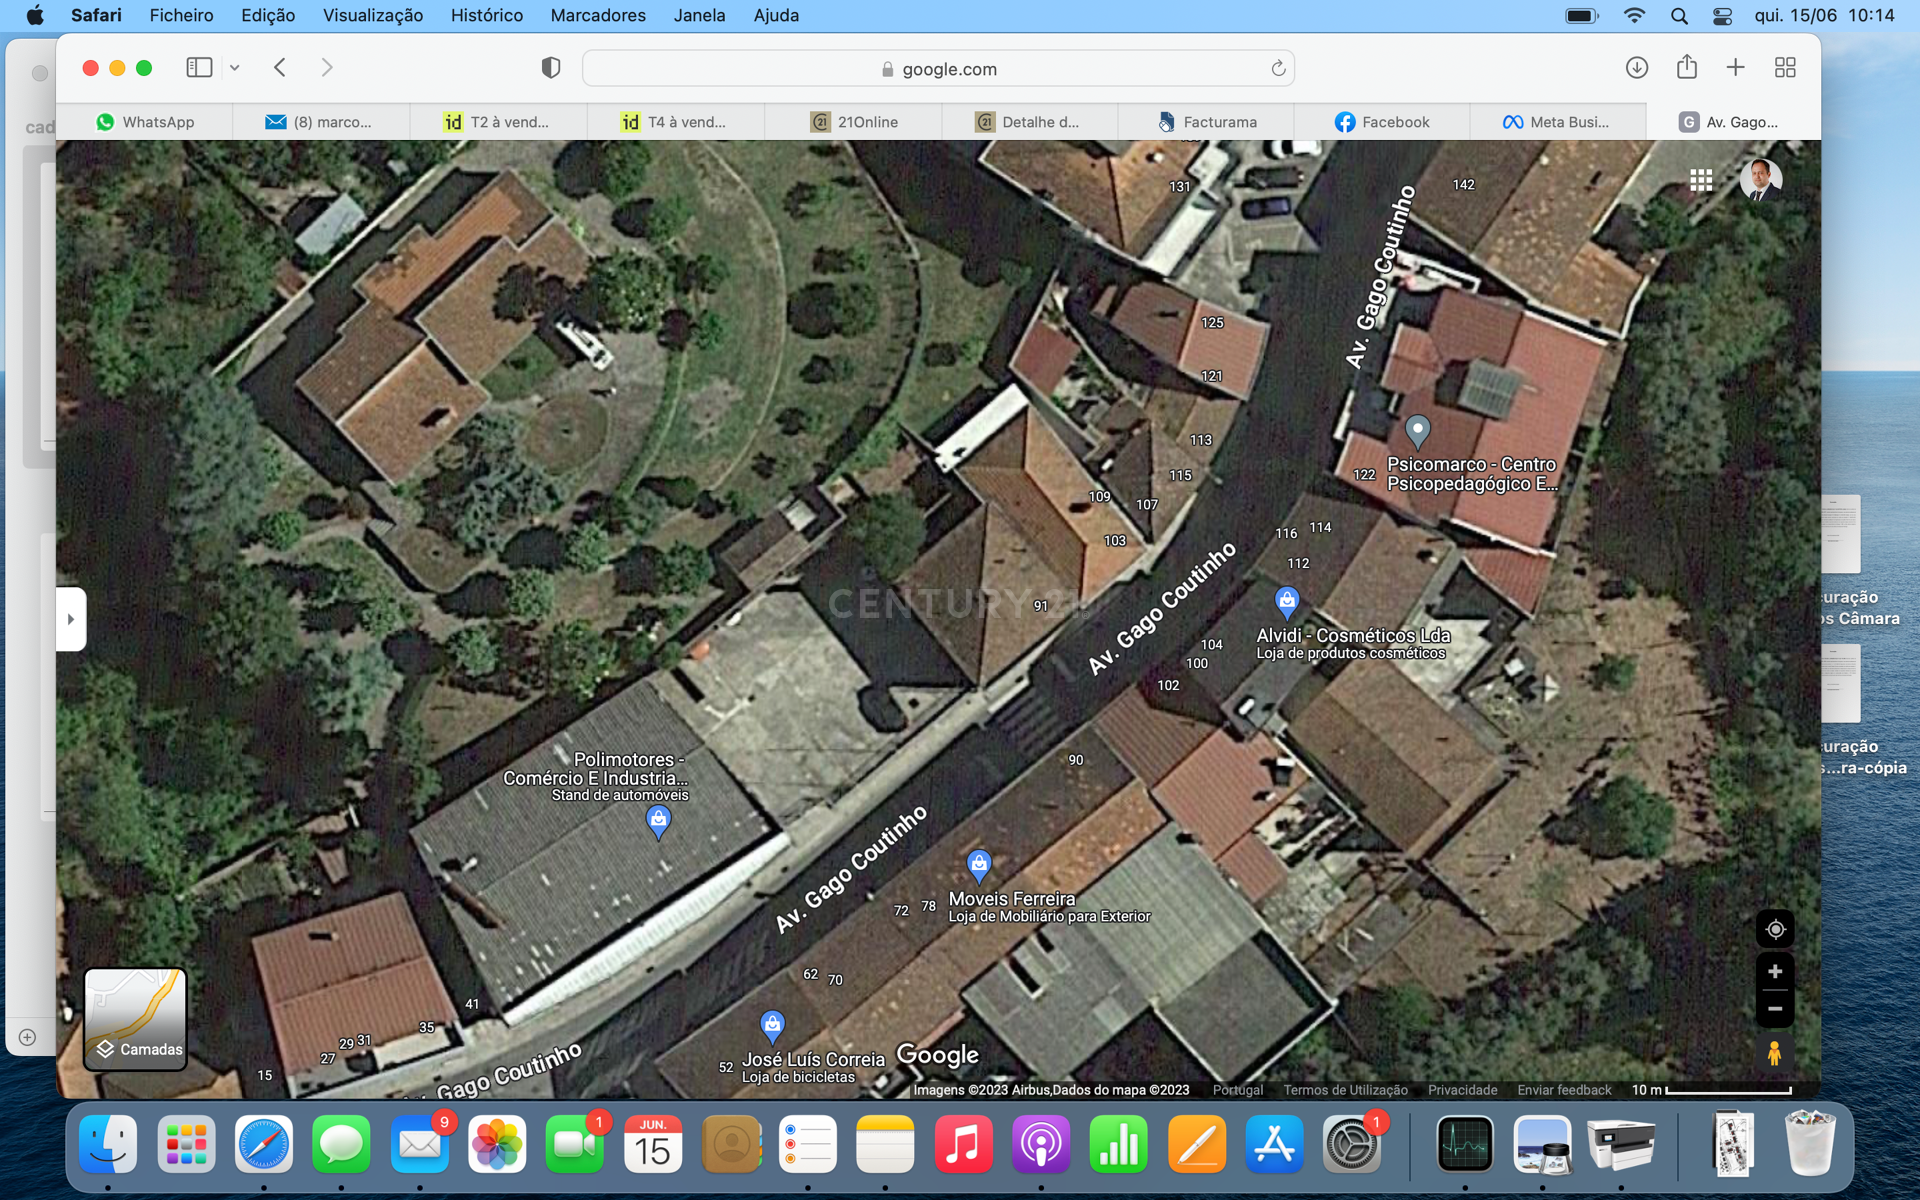Image resolution: width=1920 pixels, height=1200 pixels.
Task: Show Safari downloads
Action: pos(1637,68)
